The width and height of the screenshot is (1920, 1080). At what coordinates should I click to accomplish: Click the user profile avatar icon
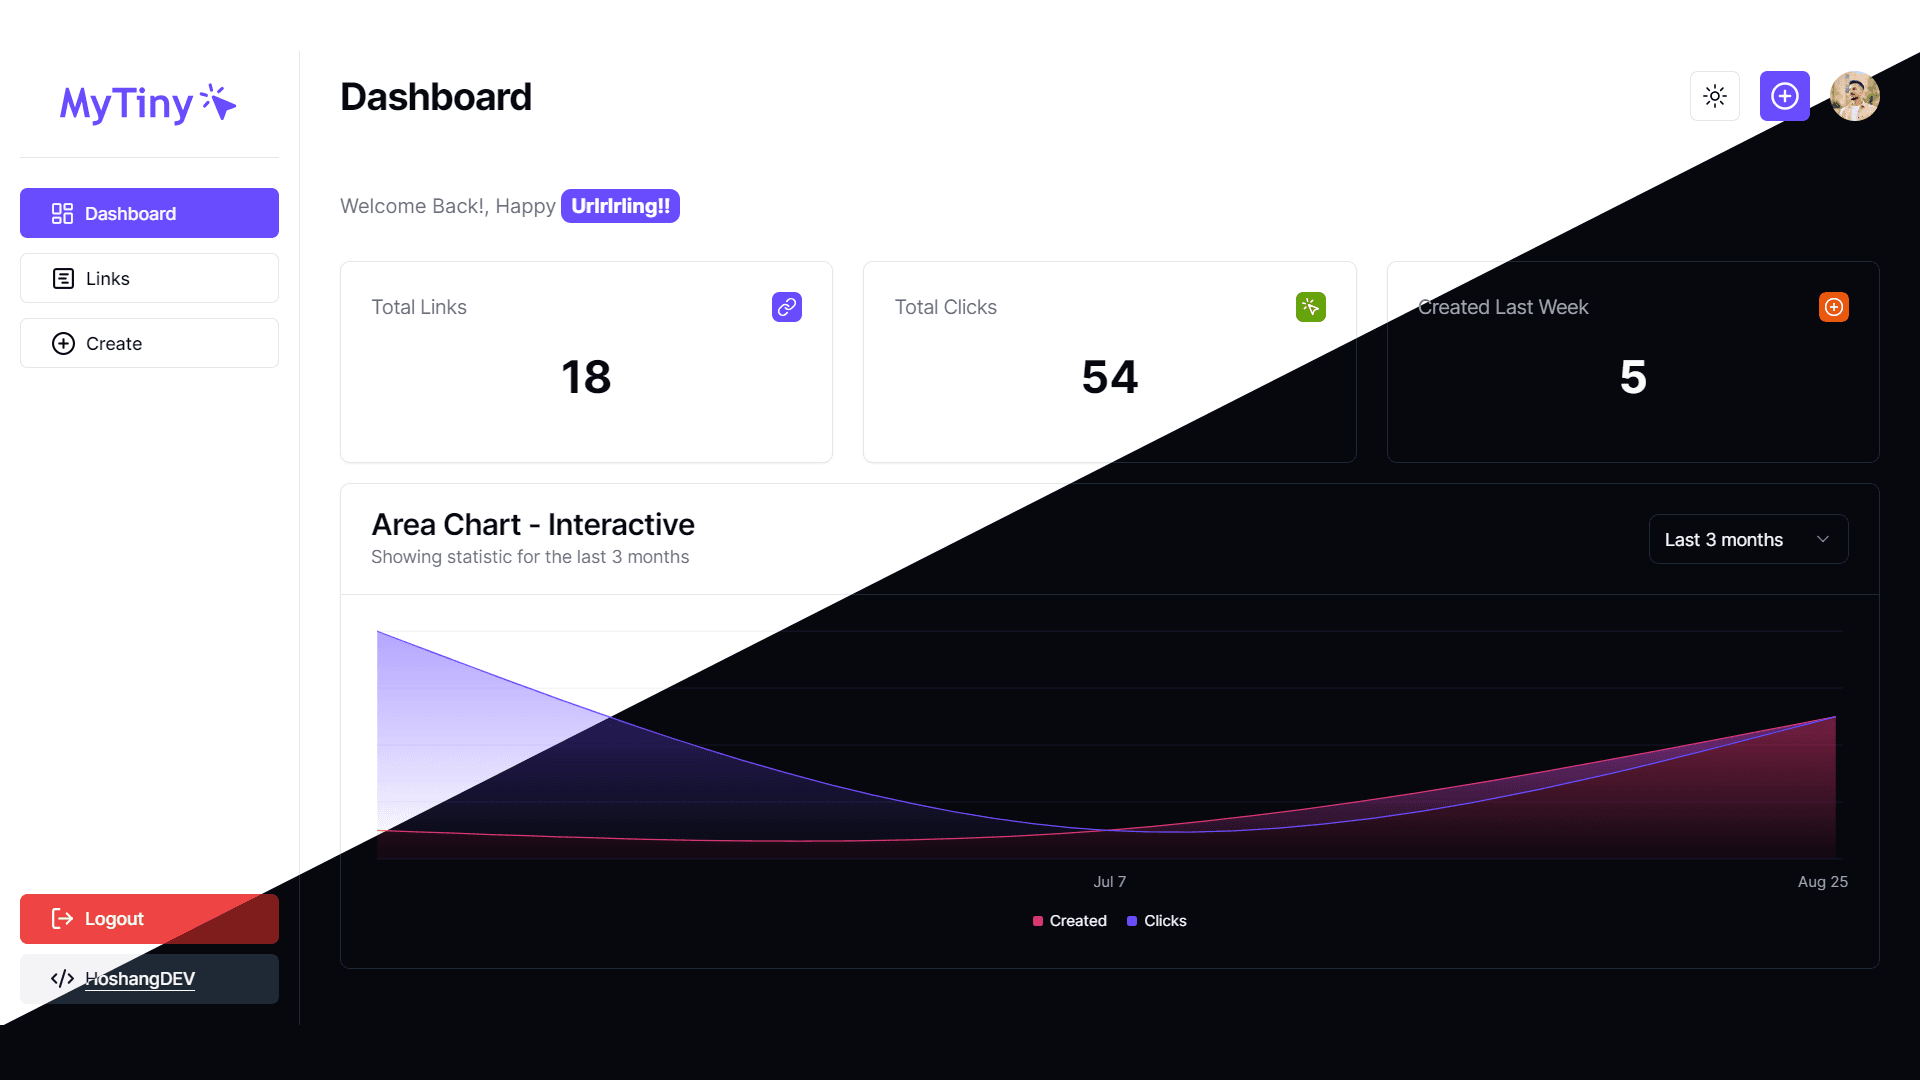(x=1855, y=96)
